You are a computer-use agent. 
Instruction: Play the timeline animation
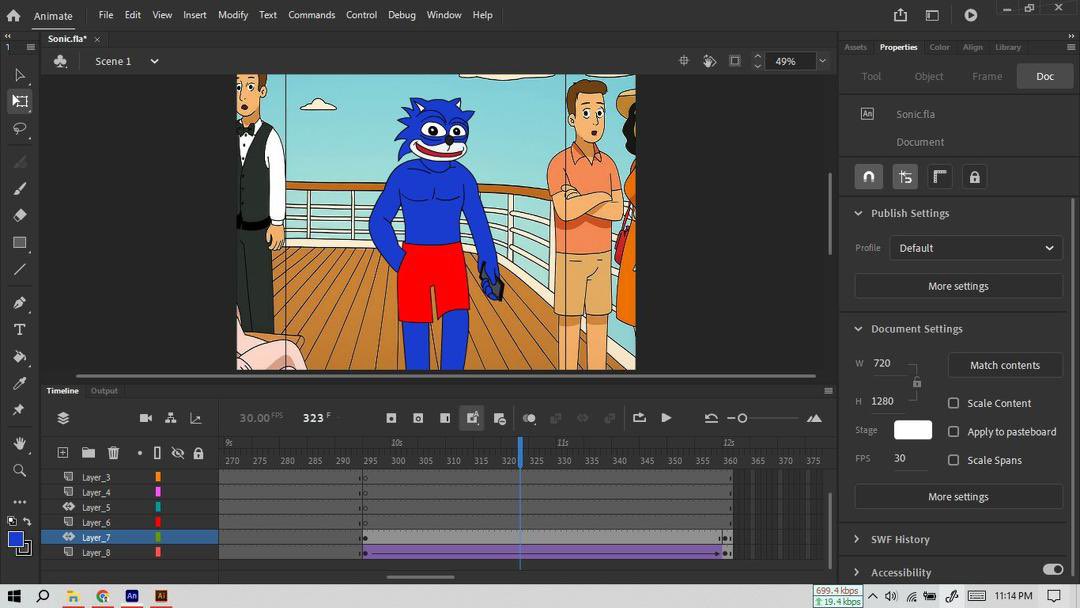(666, 418)
